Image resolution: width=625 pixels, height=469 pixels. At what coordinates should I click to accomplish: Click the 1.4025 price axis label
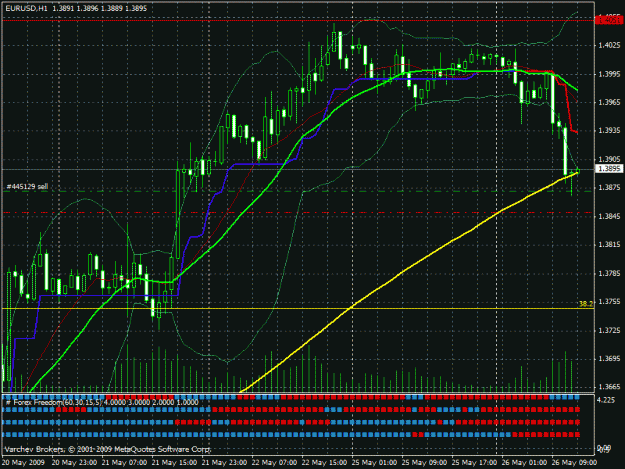(609, 45)
